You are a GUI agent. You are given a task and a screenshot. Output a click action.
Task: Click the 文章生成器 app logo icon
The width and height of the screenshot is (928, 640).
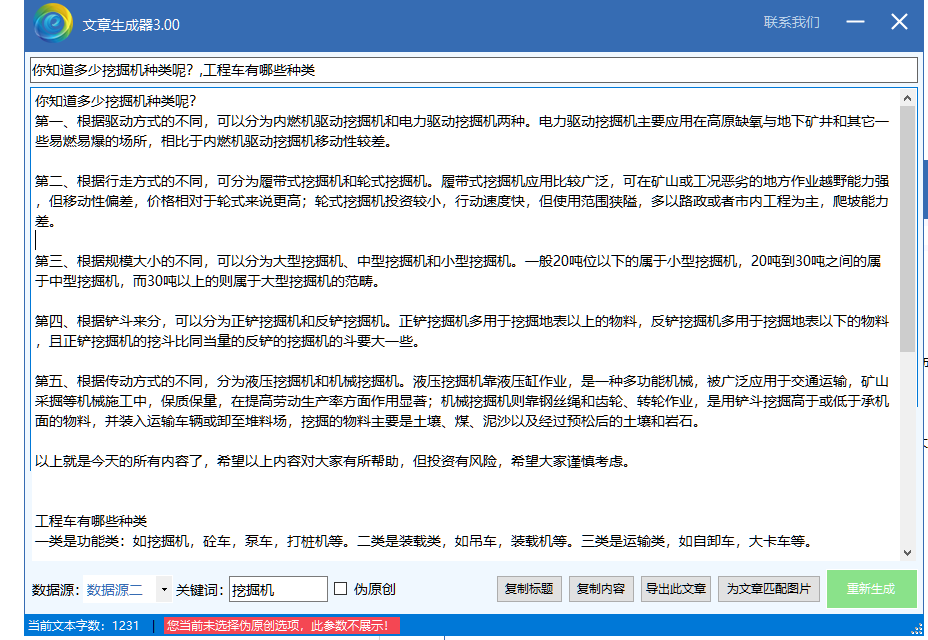pyautogui.click(x=53, y=23)
